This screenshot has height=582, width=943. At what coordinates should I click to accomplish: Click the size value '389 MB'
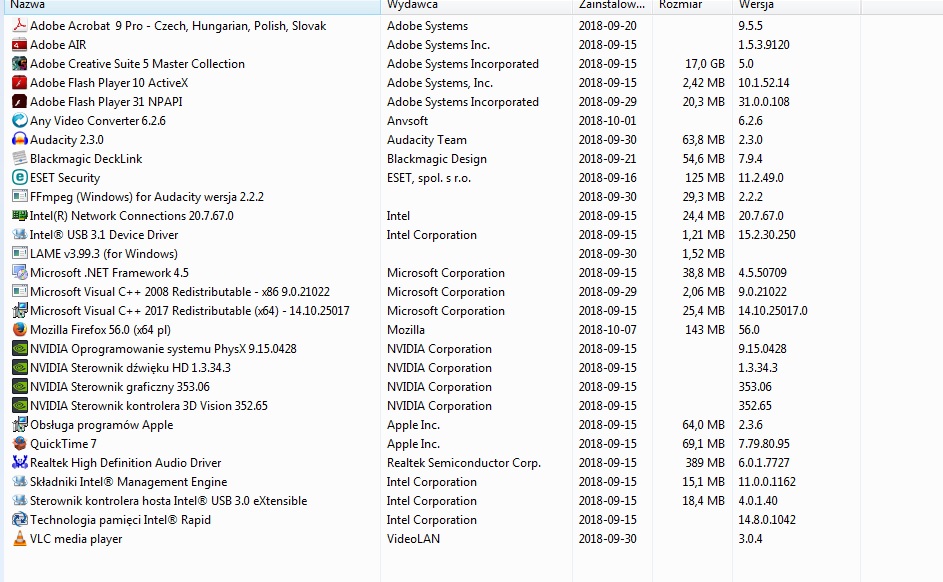pyautogui.click(x=705, y=463)
